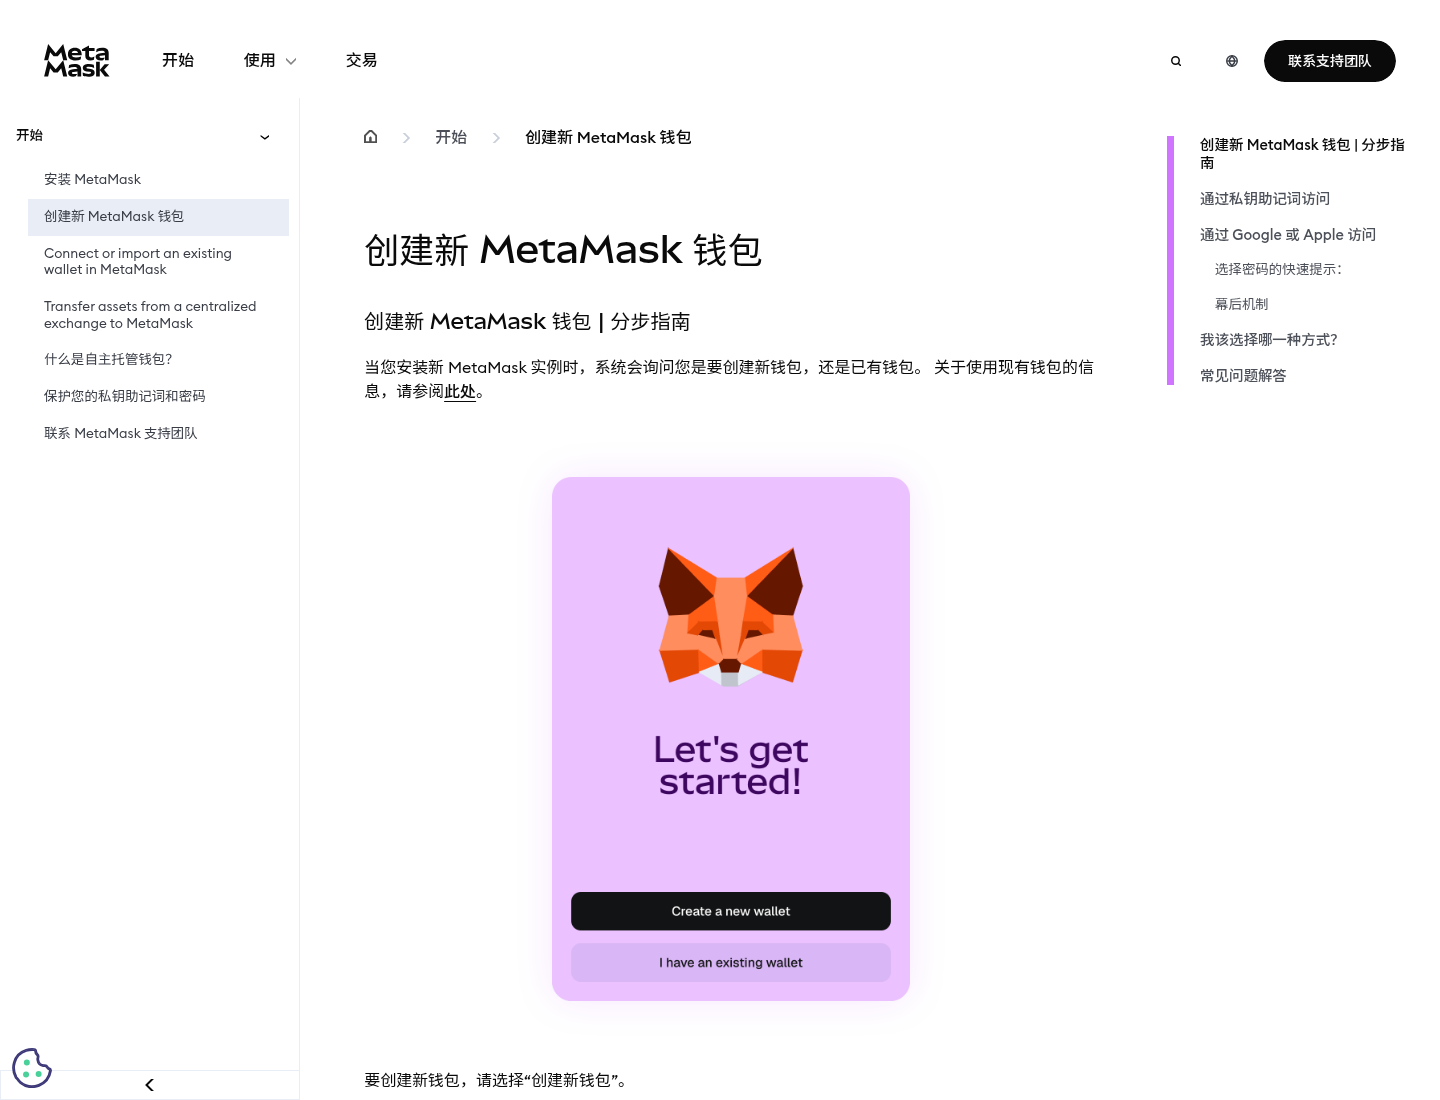Click the page title 创建新 MetaMask 钱包

[563, 250]
